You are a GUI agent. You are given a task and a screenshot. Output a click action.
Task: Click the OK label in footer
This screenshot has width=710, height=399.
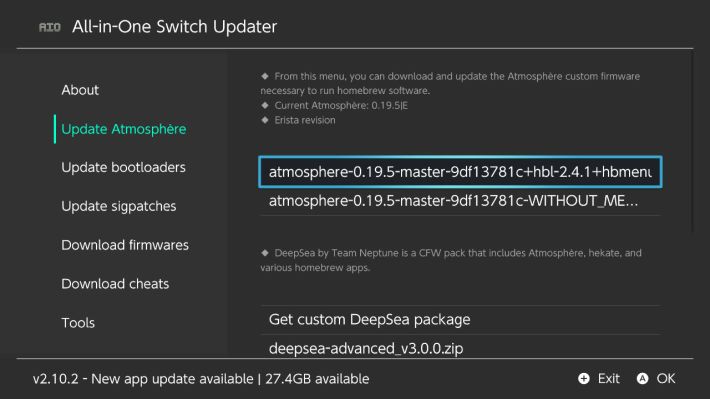666,379
